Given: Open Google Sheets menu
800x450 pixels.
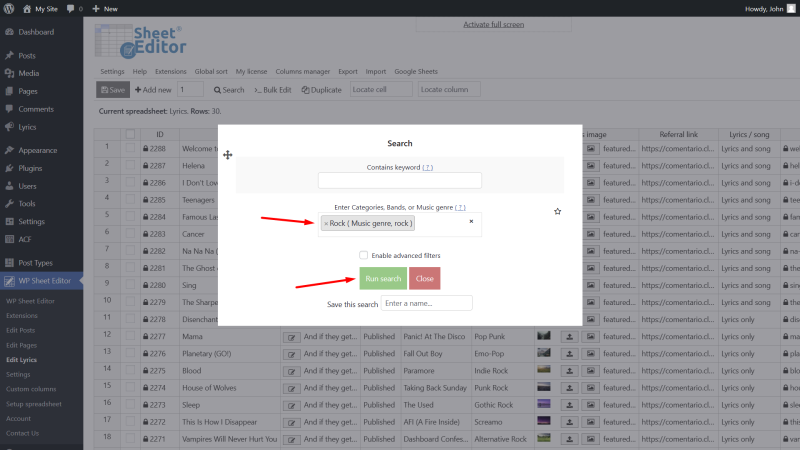Looking at the screenshot, I should pos(416,71).
